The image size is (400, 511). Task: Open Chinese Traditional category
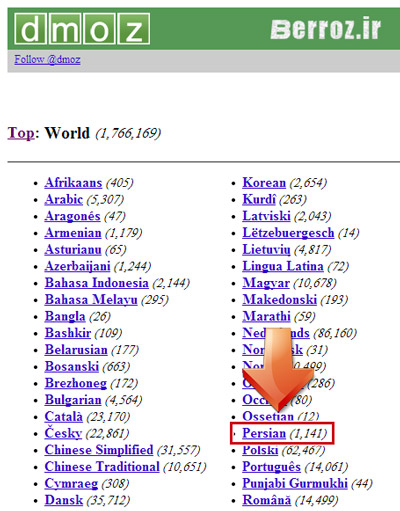point(102,466)
